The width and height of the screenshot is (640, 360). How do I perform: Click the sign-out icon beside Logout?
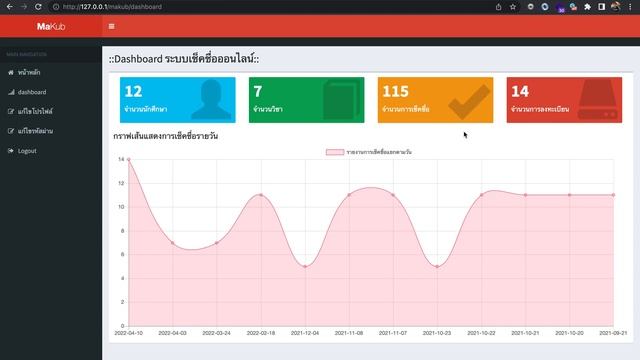point(11,151)
